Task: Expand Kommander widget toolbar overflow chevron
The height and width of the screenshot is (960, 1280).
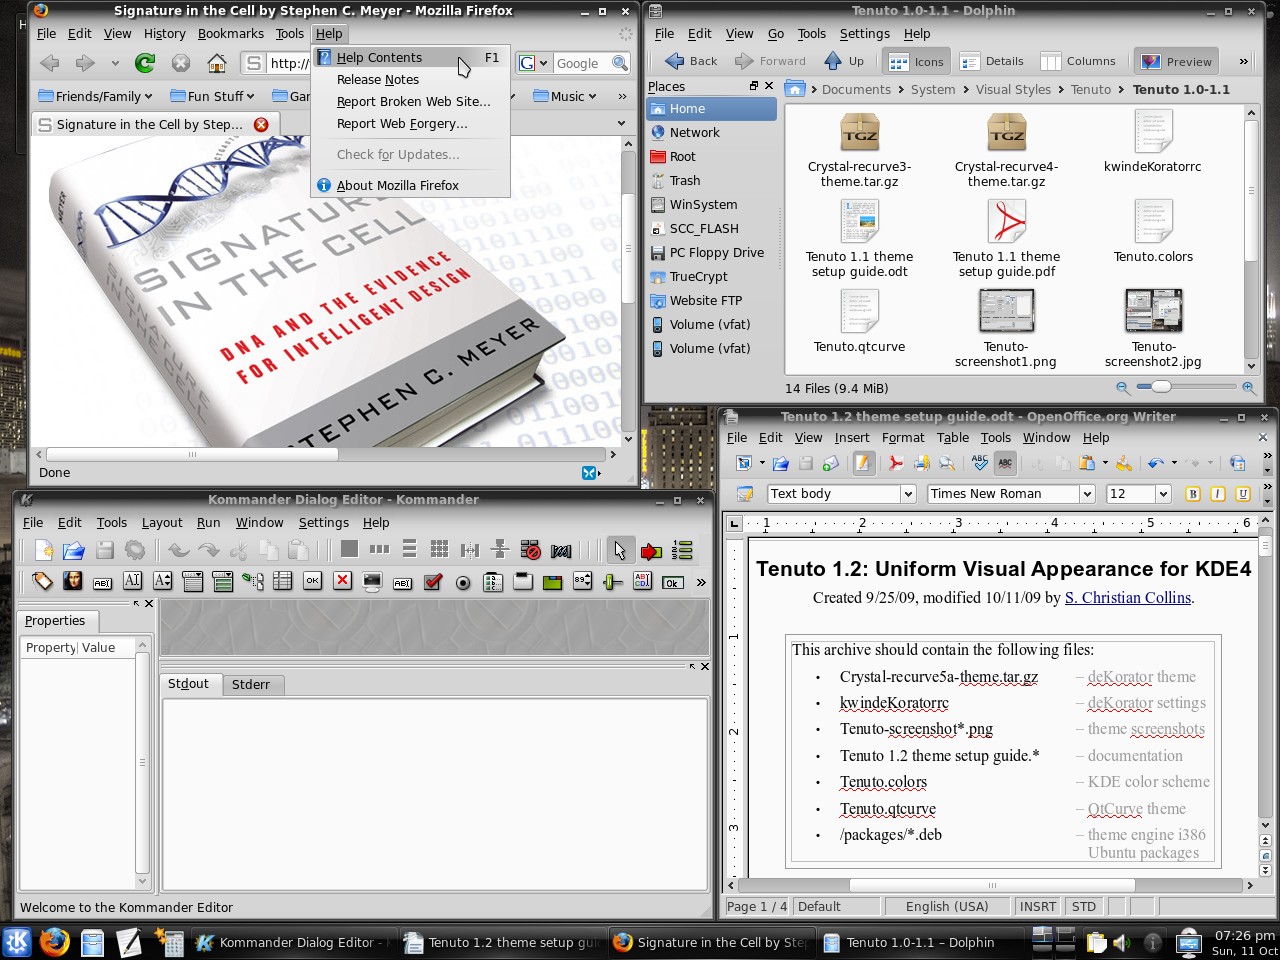Action: (701, 582)
